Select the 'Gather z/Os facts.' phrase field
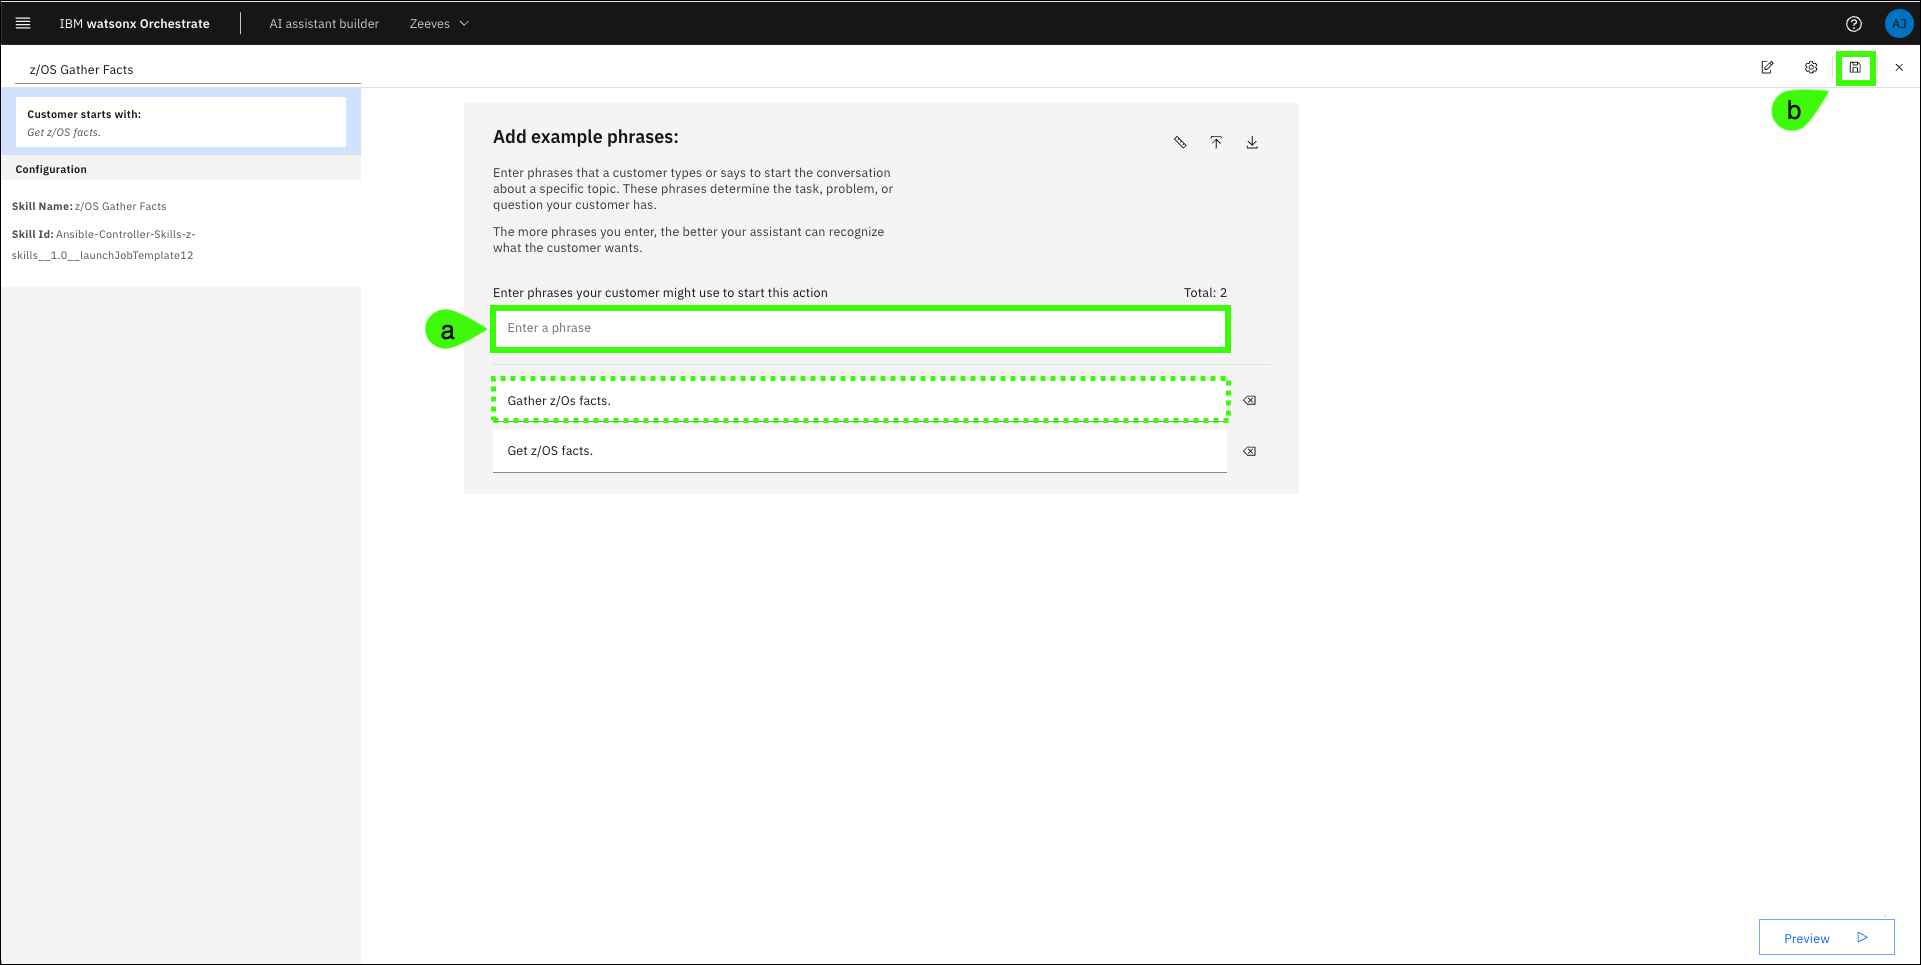The image size is (1921, 965). pos(860,401)
